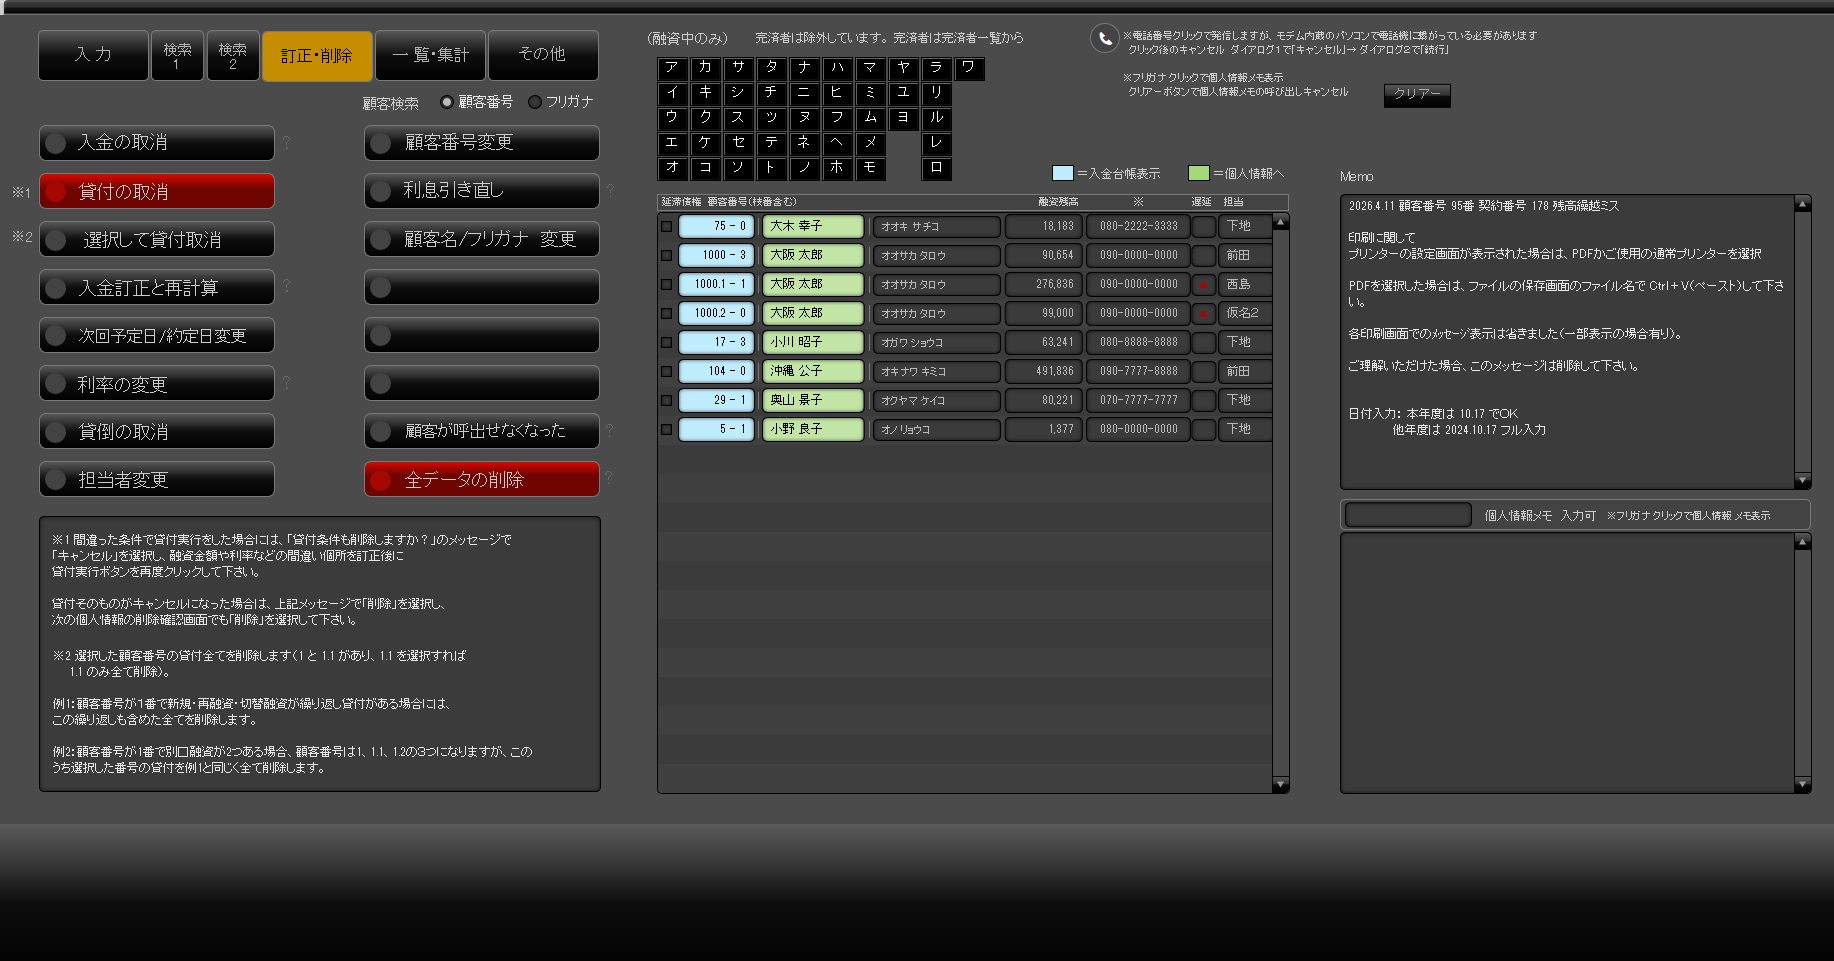Click the クリアー button

[1417, 94]
